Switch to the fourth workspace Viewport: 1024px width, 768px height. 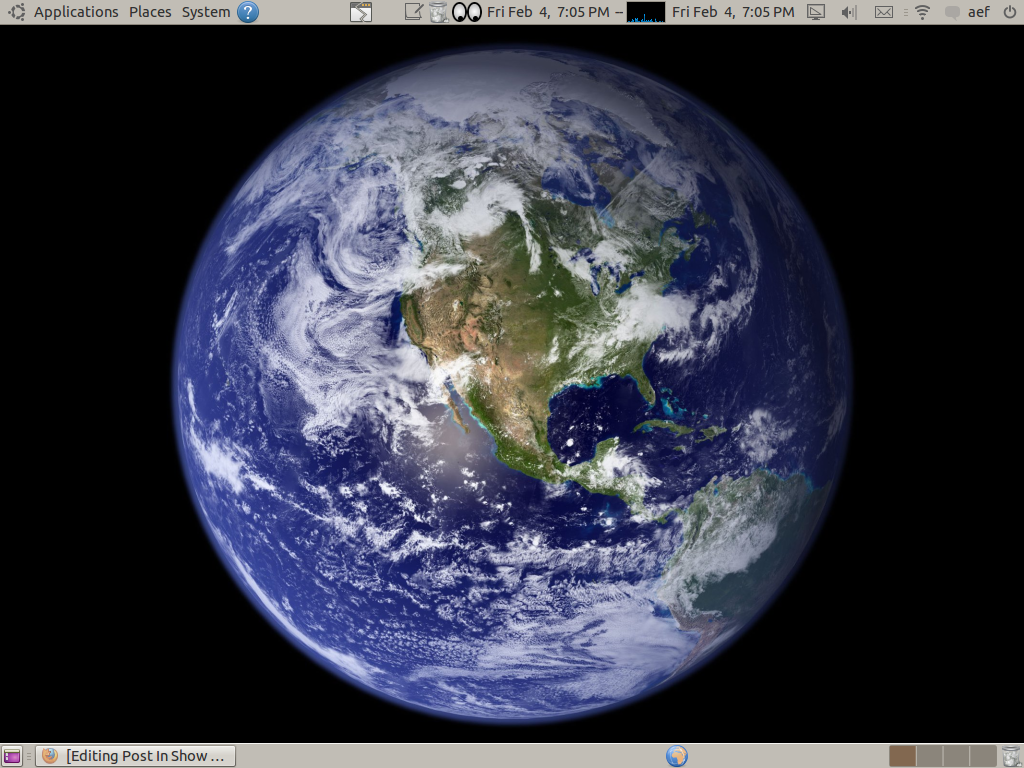pos(982,756)
